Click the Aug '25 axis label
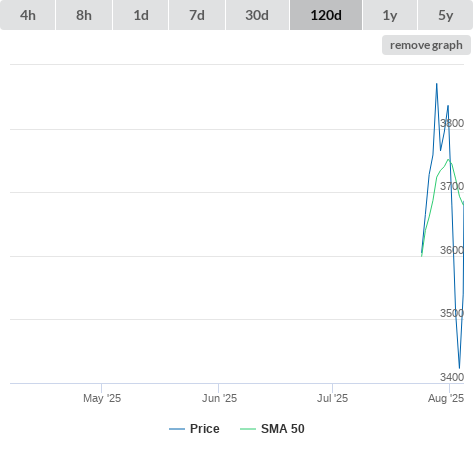Image resolution: width=474 pixels, height=455 pixels. pyautogui.click(x=446, y=398)
